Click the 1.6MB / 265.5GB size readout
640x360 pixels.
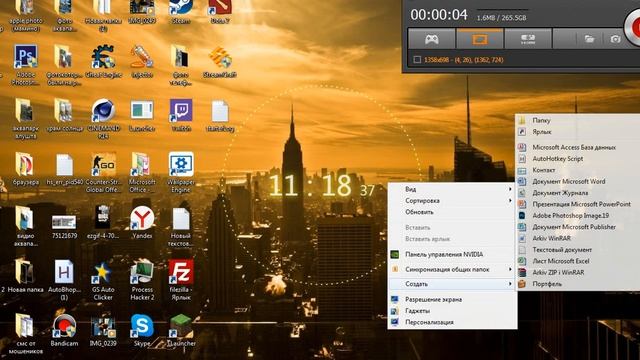coord(501,18)
